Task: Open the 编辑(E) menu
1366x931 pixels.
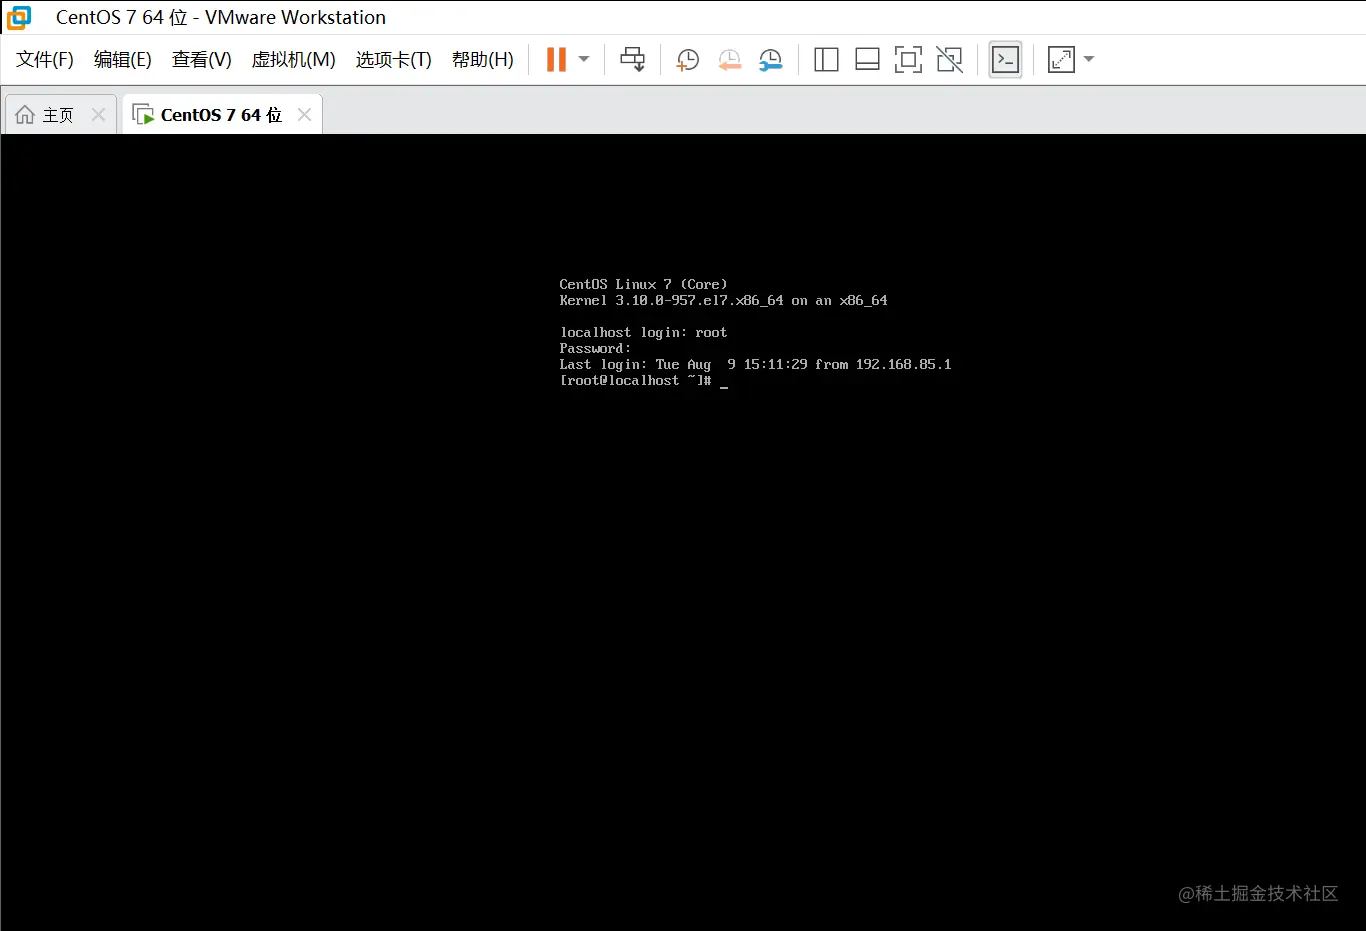Action: click(123, 60)
